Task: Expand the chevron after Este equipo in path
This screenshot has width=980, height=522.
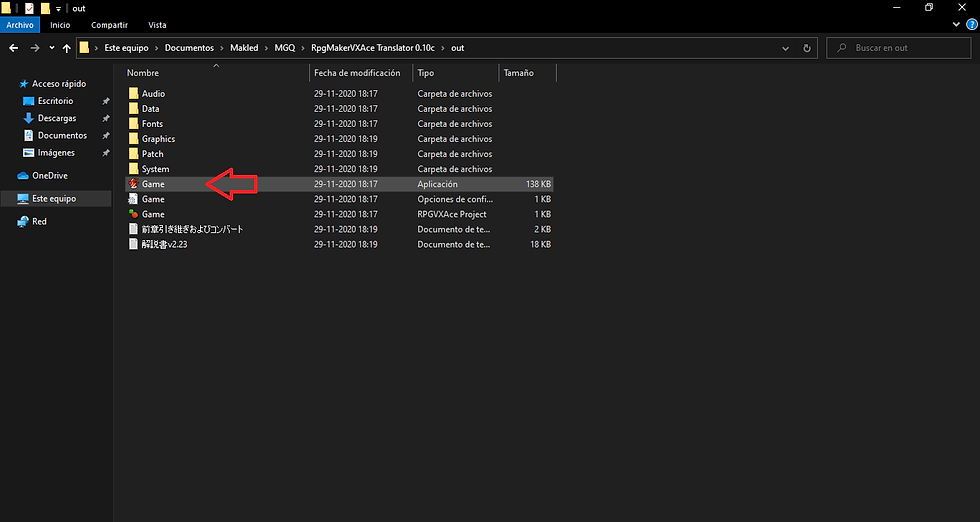Action: 156,48
